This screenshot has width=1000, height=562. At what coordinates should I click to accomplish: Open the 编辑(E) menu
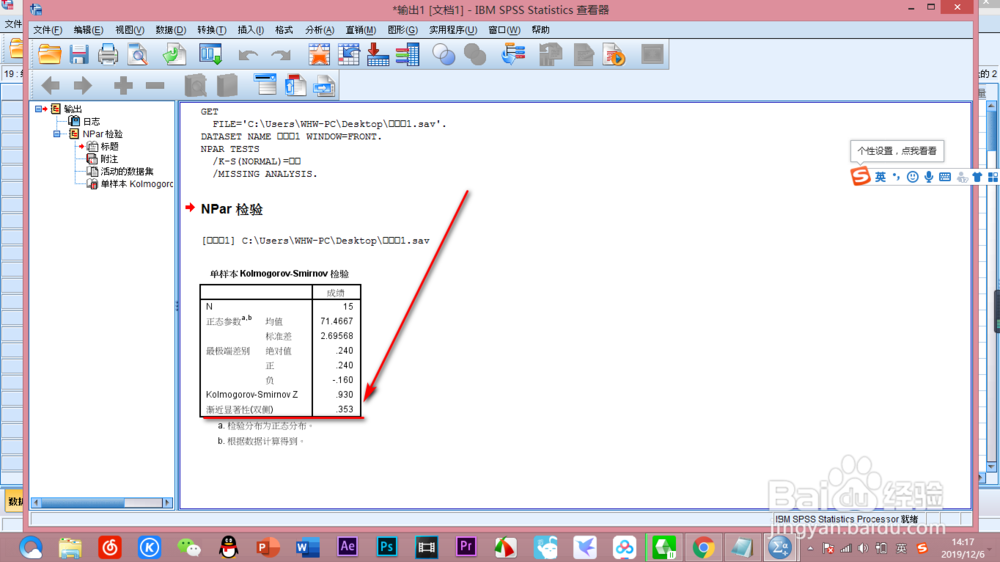(x=88, y=30)
